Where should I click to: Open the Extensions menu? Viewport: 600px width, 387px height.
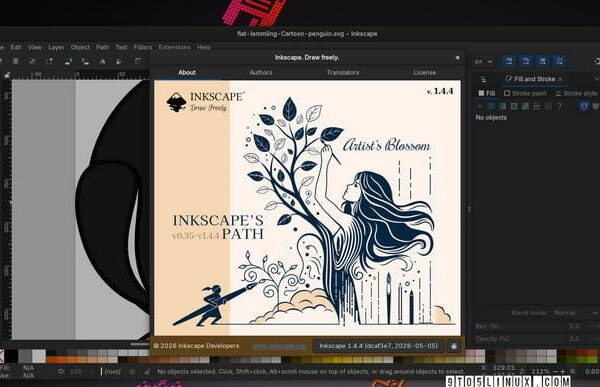pos(174,47)
